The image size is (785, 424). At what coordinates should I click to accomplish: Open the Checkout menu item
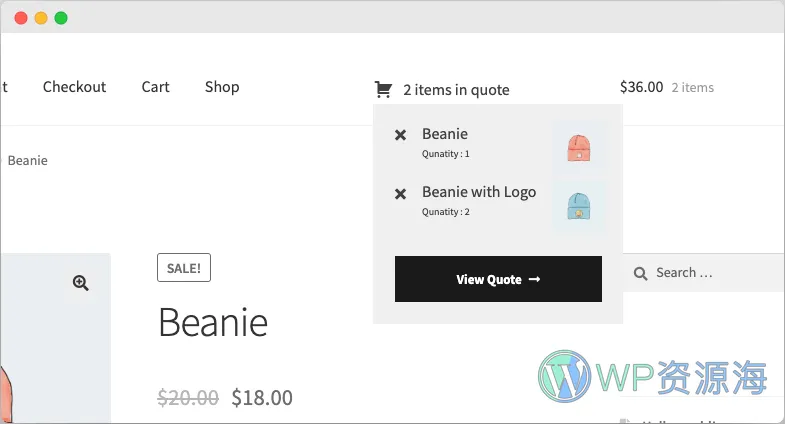75,87
